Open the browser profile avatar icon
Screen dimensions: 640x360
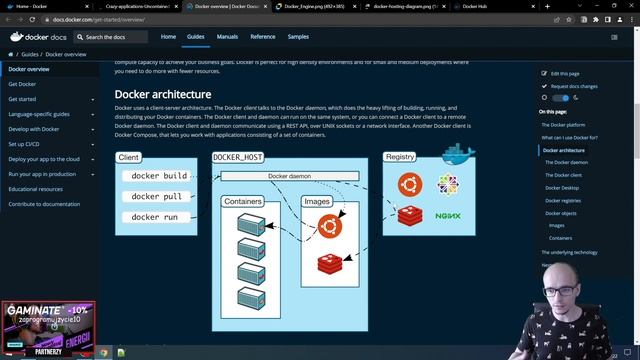click(620, 20)
